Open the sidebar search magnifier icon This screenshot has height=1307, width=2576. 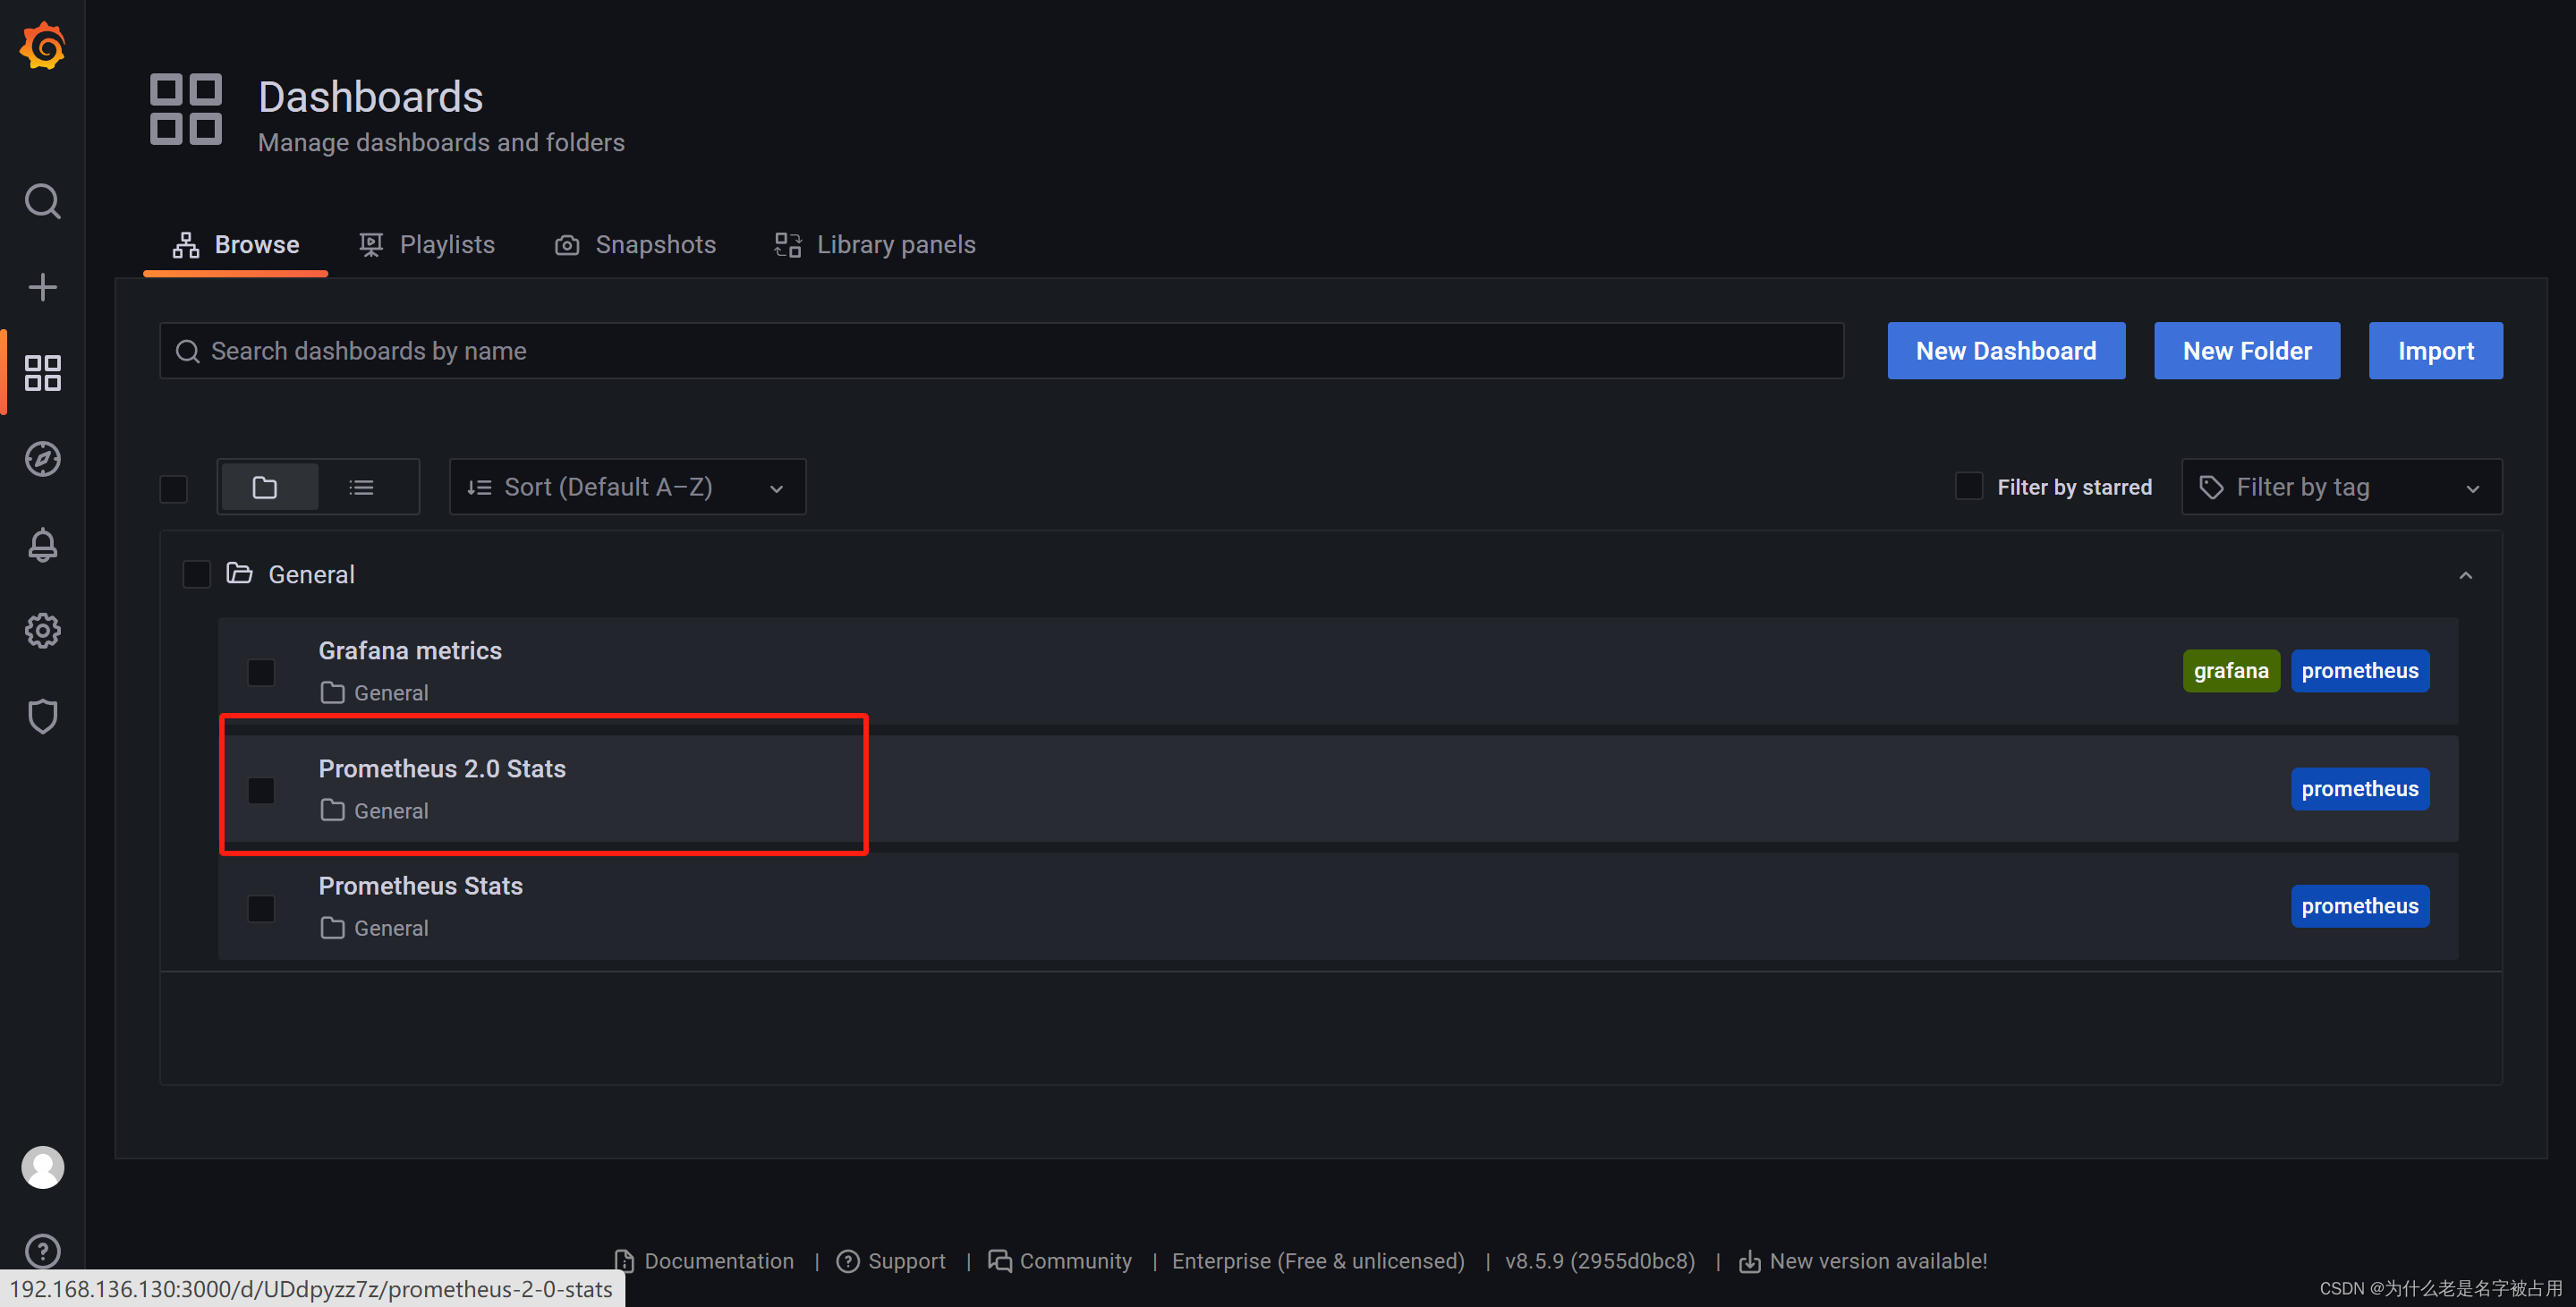click(42, 201)
